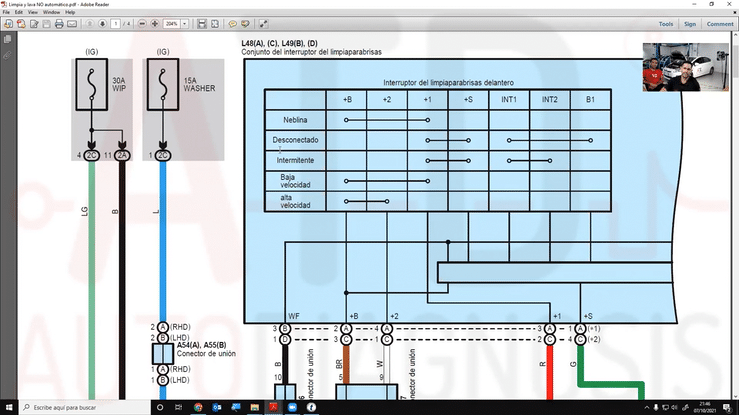
Task: Click the 'INT1' column header
Action: pos(509,99)
